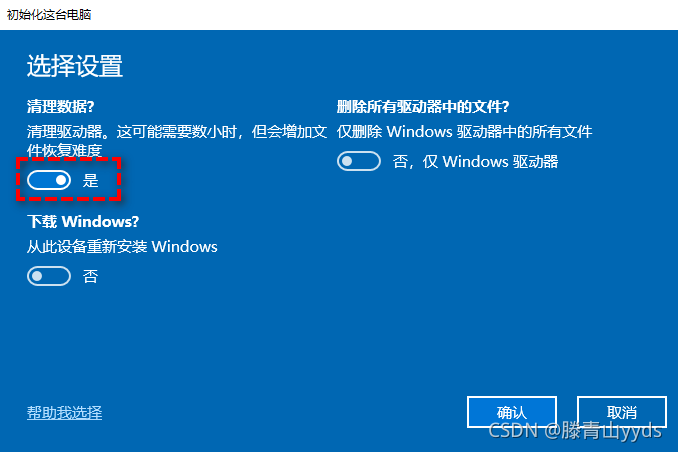Screen dimensions: 678x452
Task: Click the 是 label beside the clean data switch
Action: (x=91, y=180)
